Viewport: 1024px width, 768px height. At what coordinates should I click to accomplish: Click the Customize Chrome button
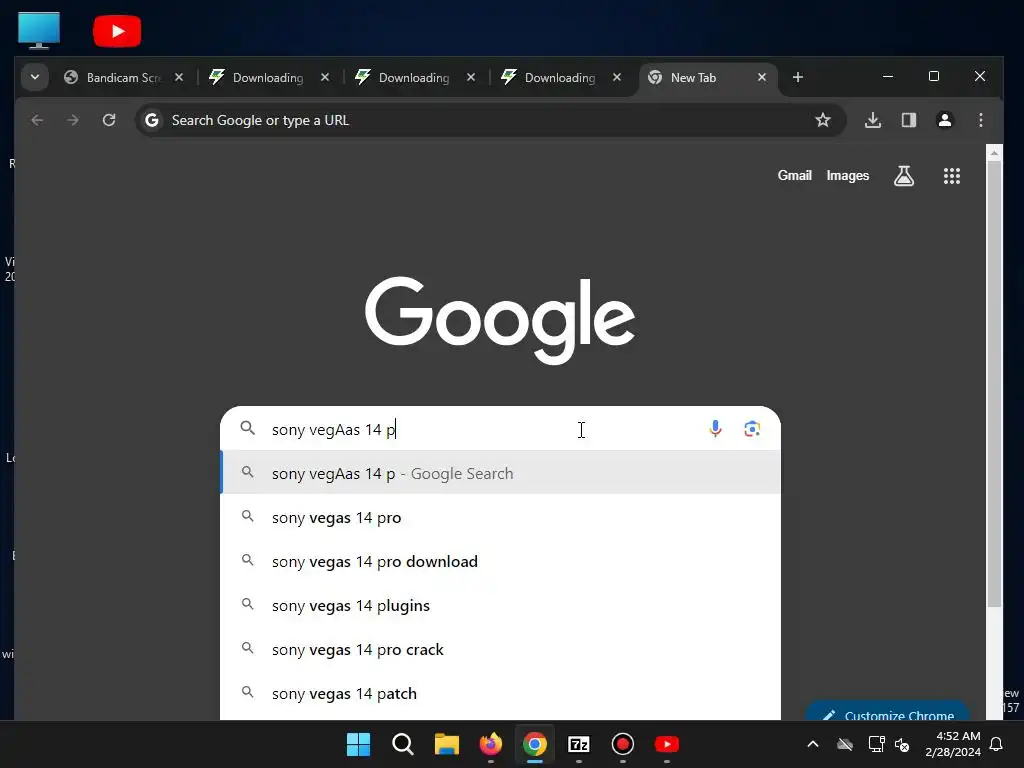click(x=888, y=712)
